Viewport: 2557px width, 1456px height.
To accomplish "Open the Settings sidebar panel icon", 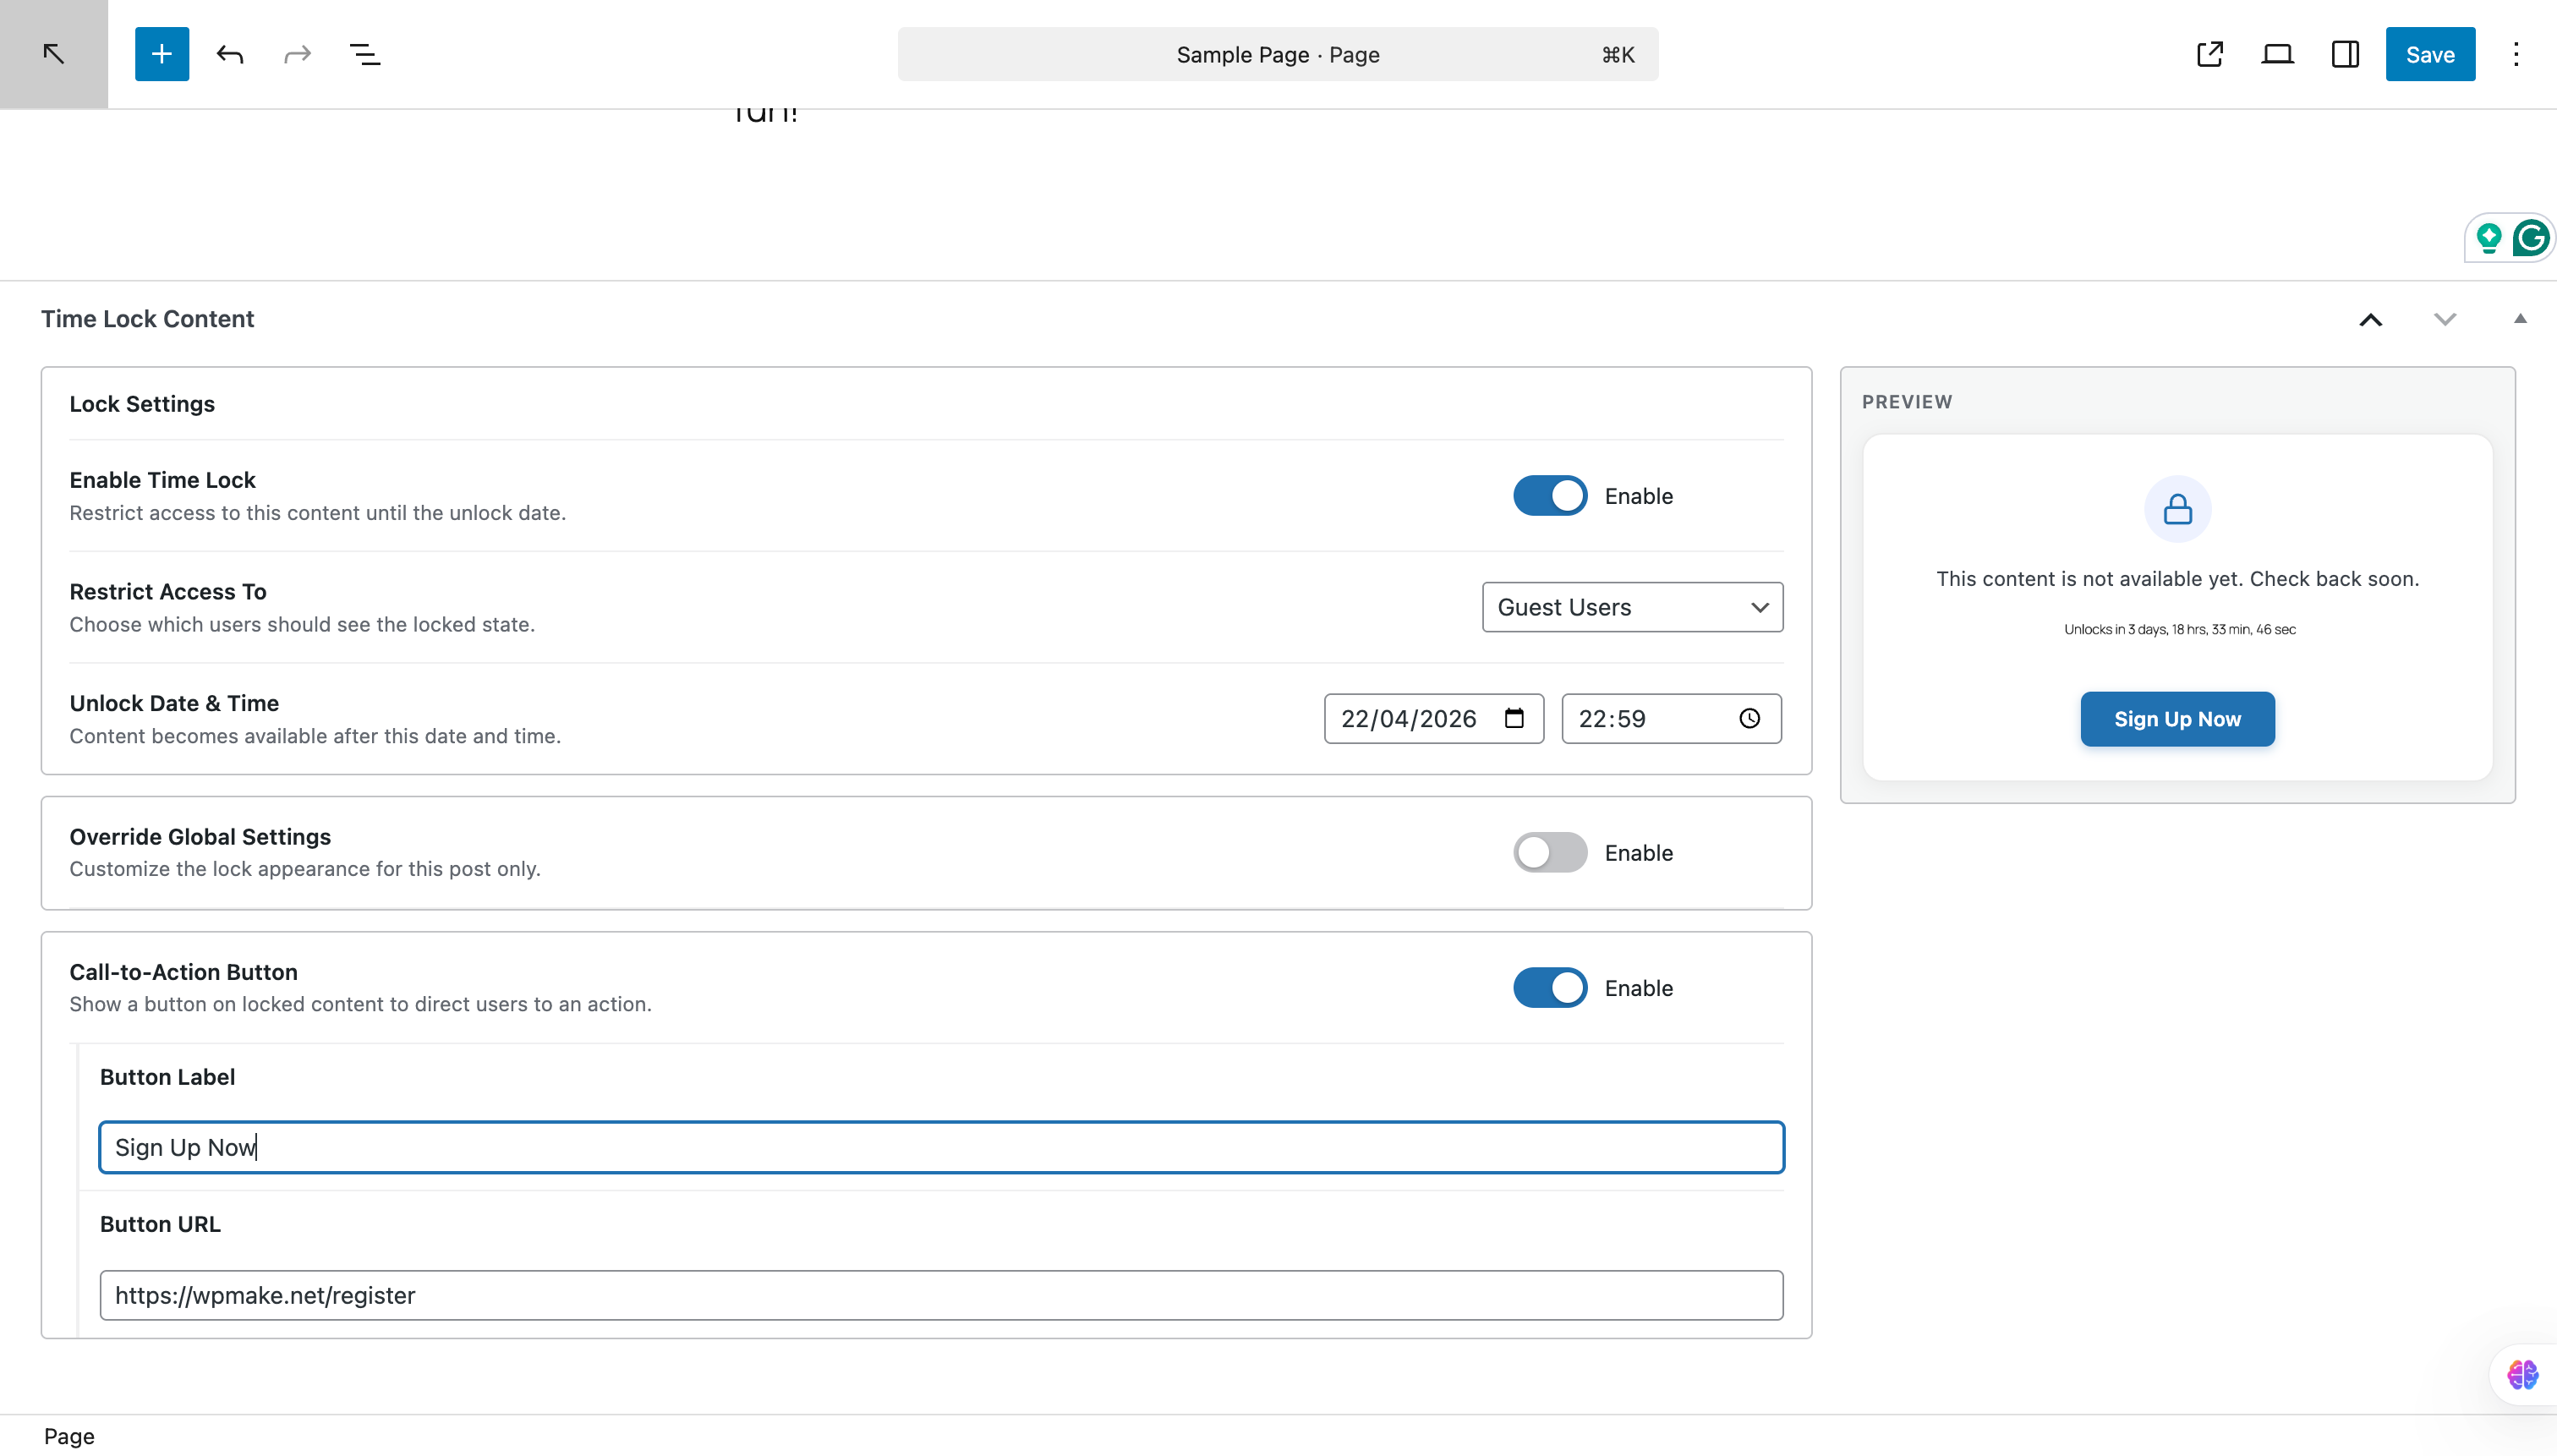I will pyautogui.click(x=2345, y=54).
